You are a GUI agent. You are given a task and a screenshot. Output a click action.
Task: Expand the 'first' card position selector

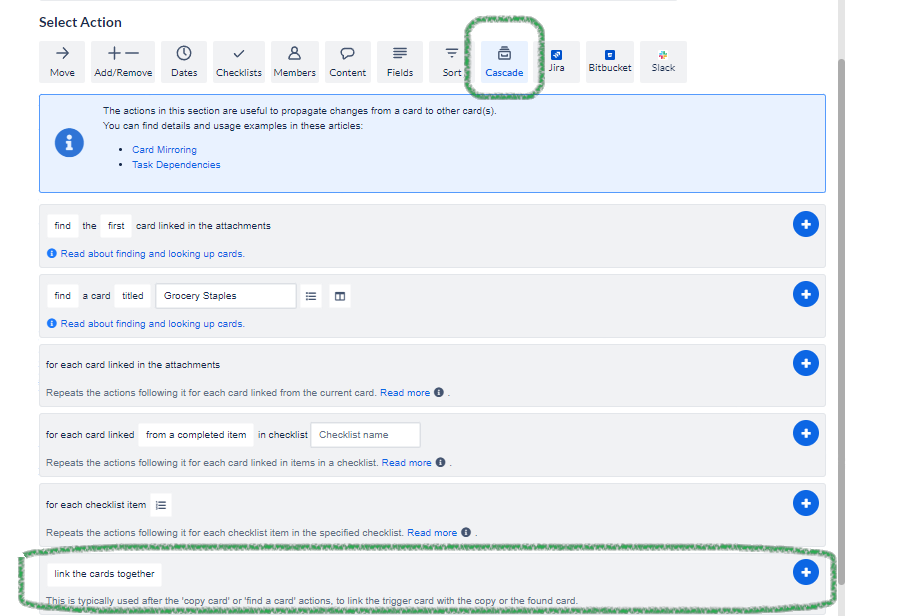115,225
